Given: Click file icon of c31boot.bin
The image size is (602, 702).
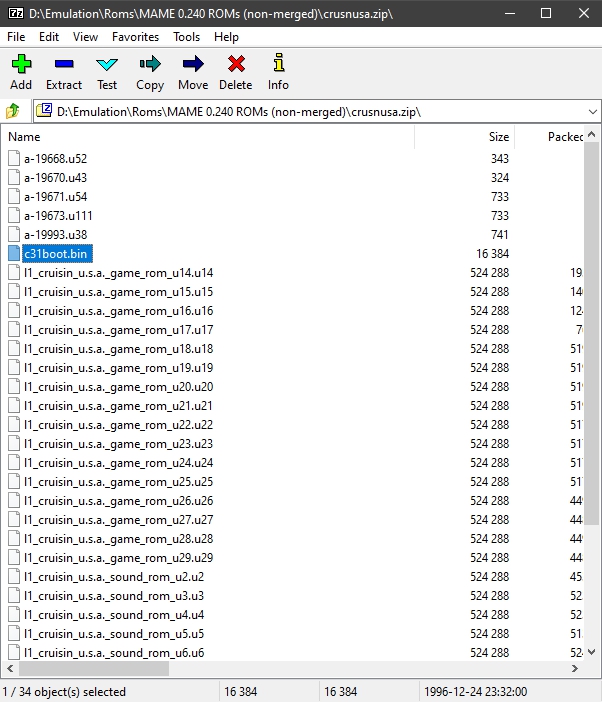Looking at the screenshot, I should click(14, 253).
